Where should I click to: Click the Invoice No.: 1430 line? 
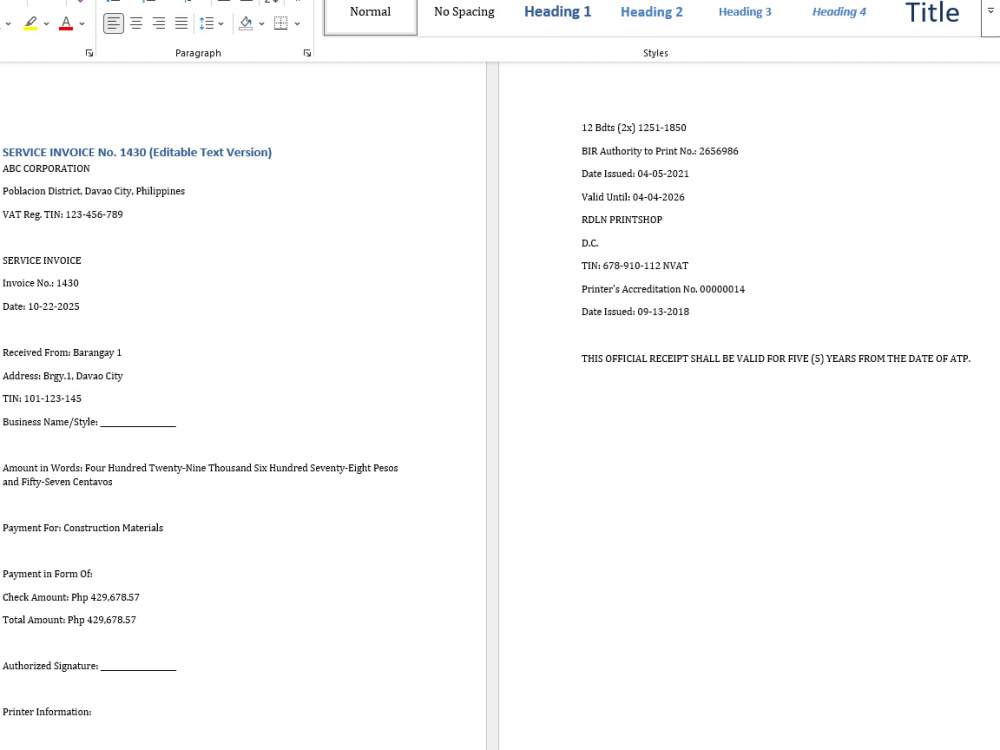(41, 283)
